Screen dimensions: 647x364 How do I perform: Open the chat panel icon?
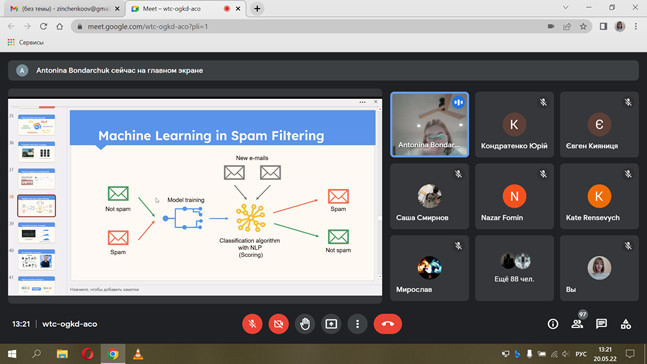tap(601, 324)
